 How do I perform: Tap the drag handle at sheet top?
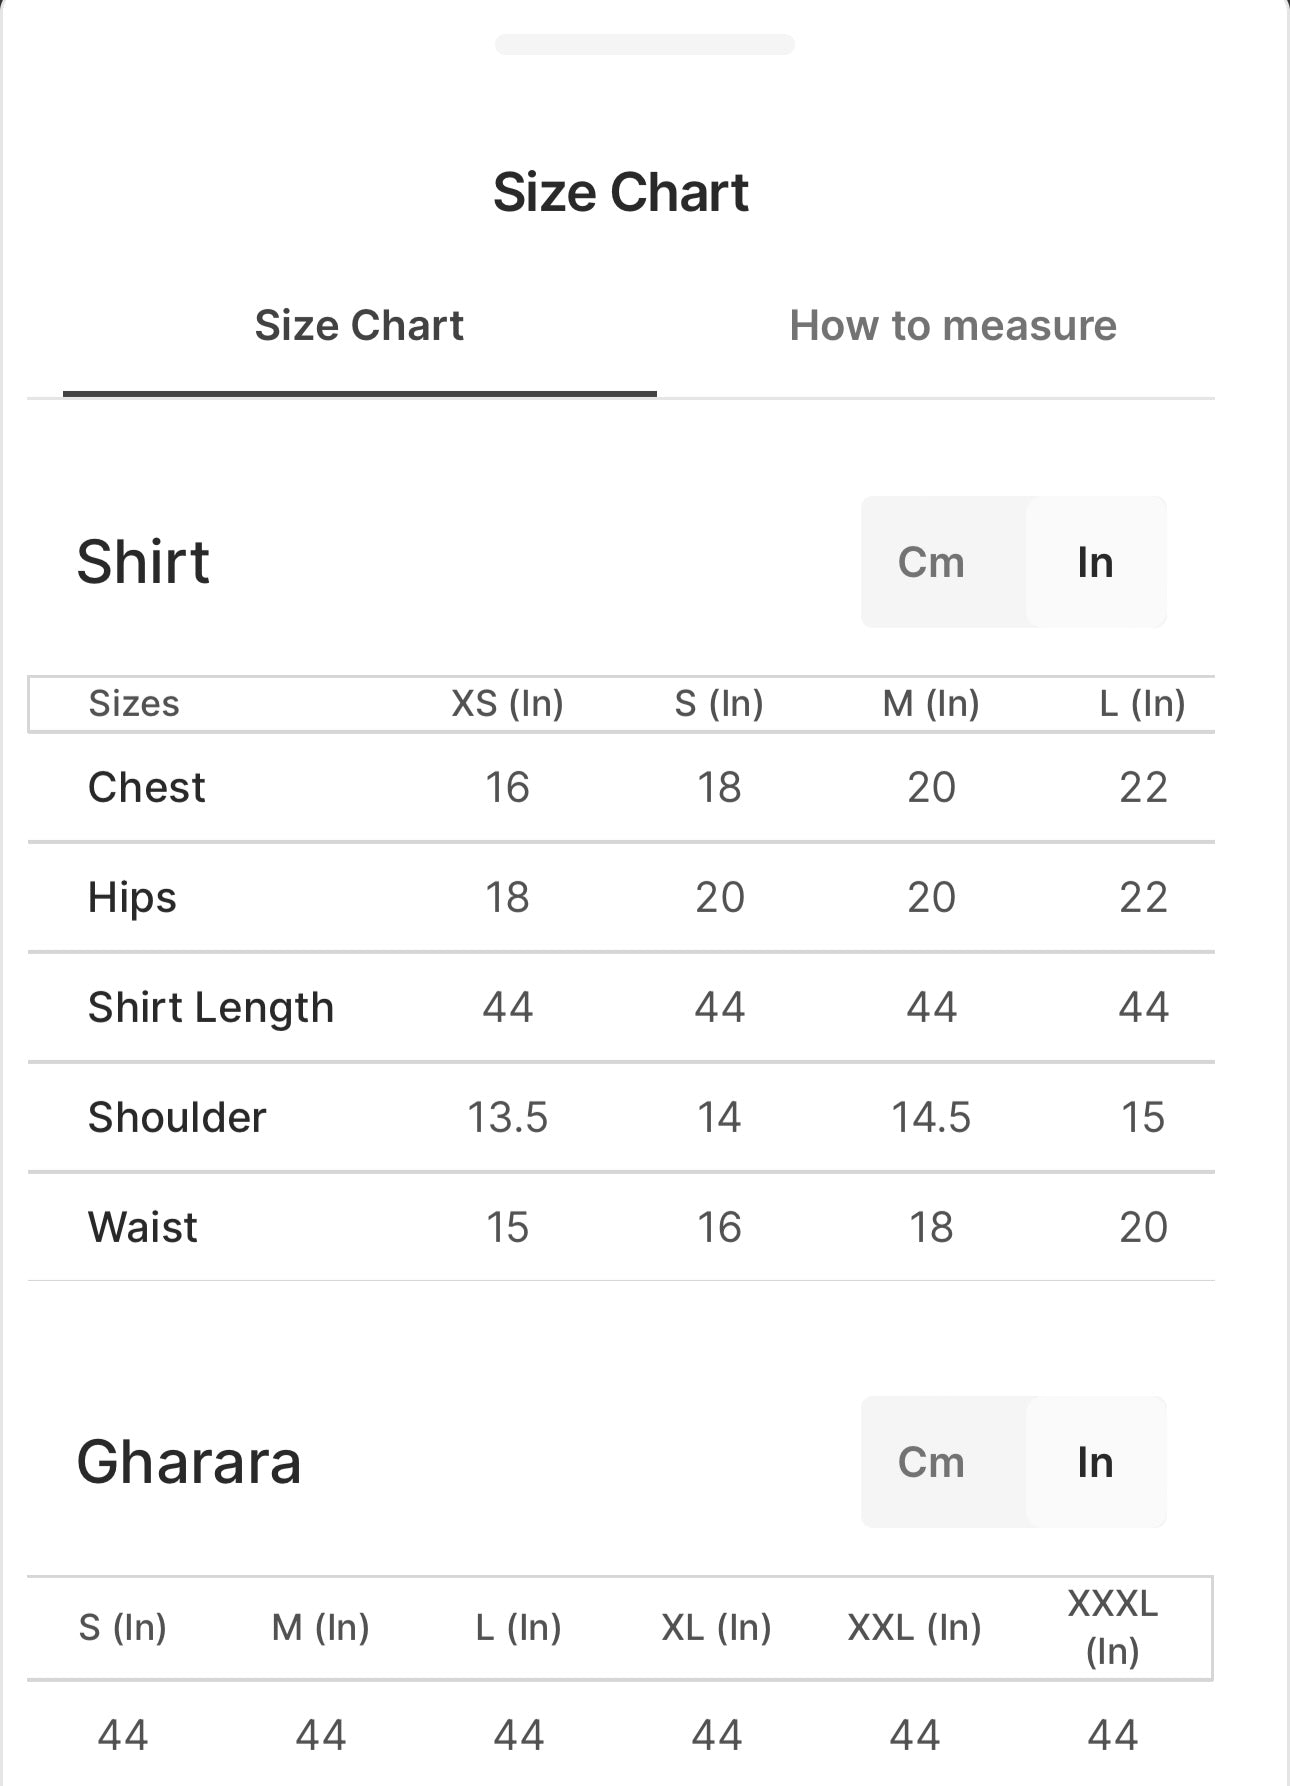pos(644,44)
